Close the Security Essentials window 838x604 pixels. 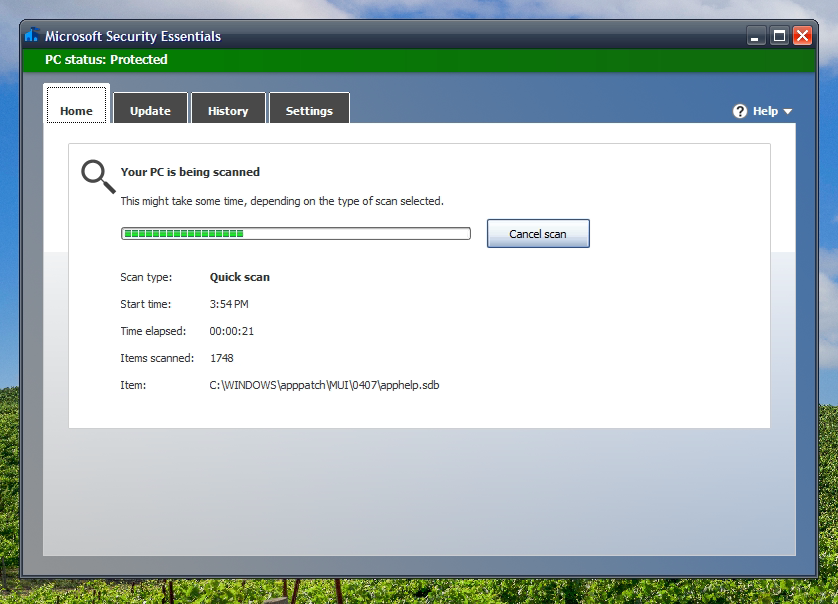802,36
